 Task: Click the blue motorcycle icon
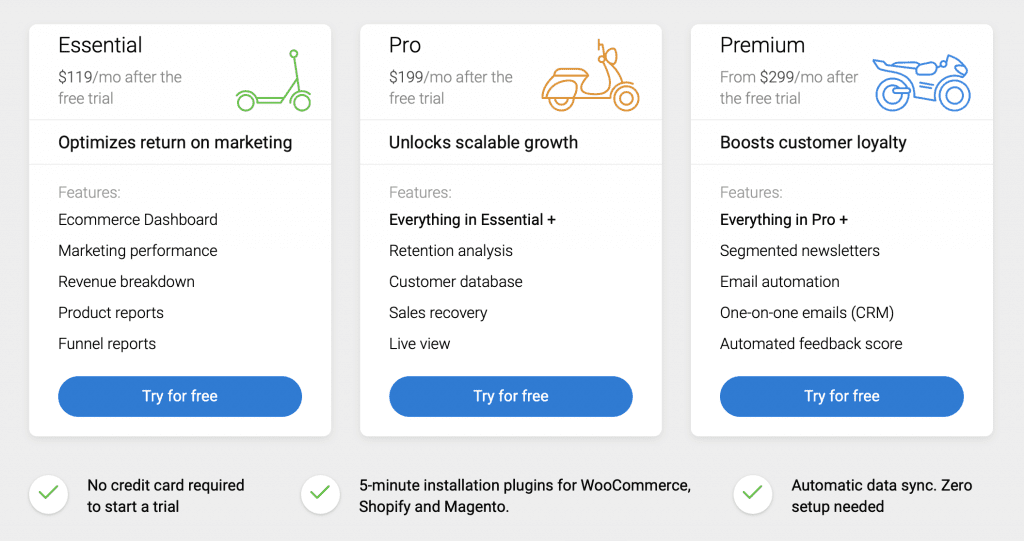[x=921, y=82]
